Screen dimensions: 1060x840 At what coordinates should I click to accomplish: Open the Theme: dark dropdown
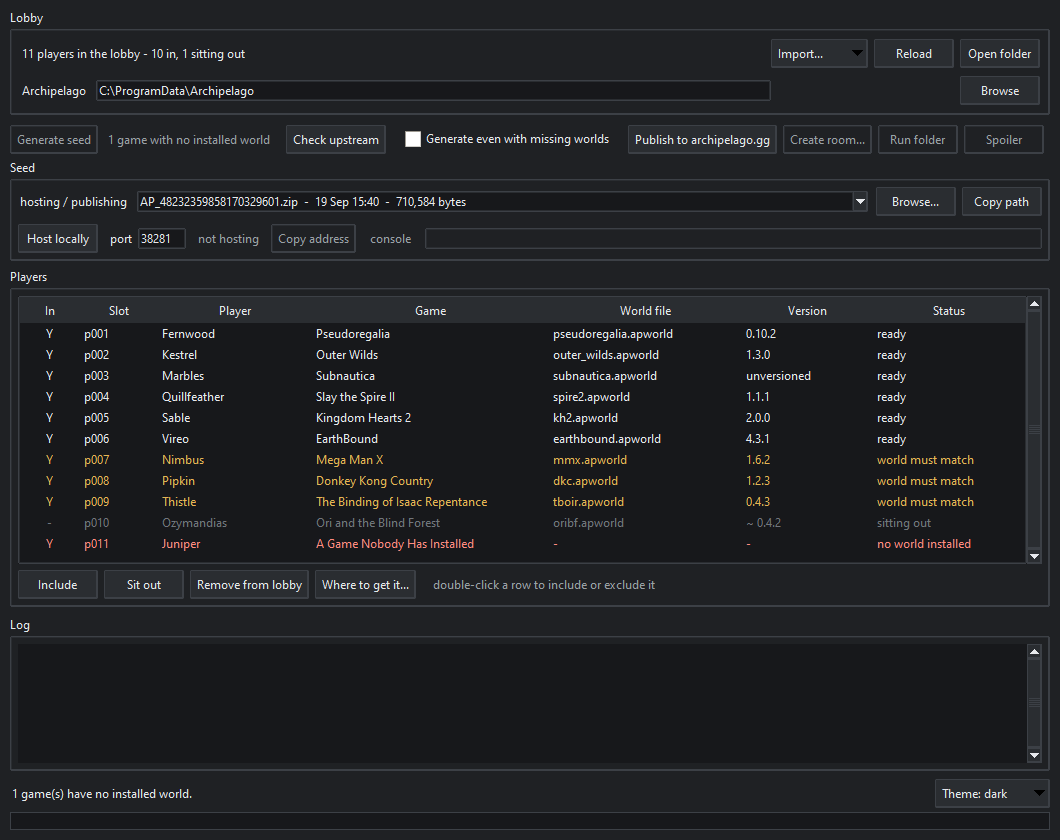992,793
